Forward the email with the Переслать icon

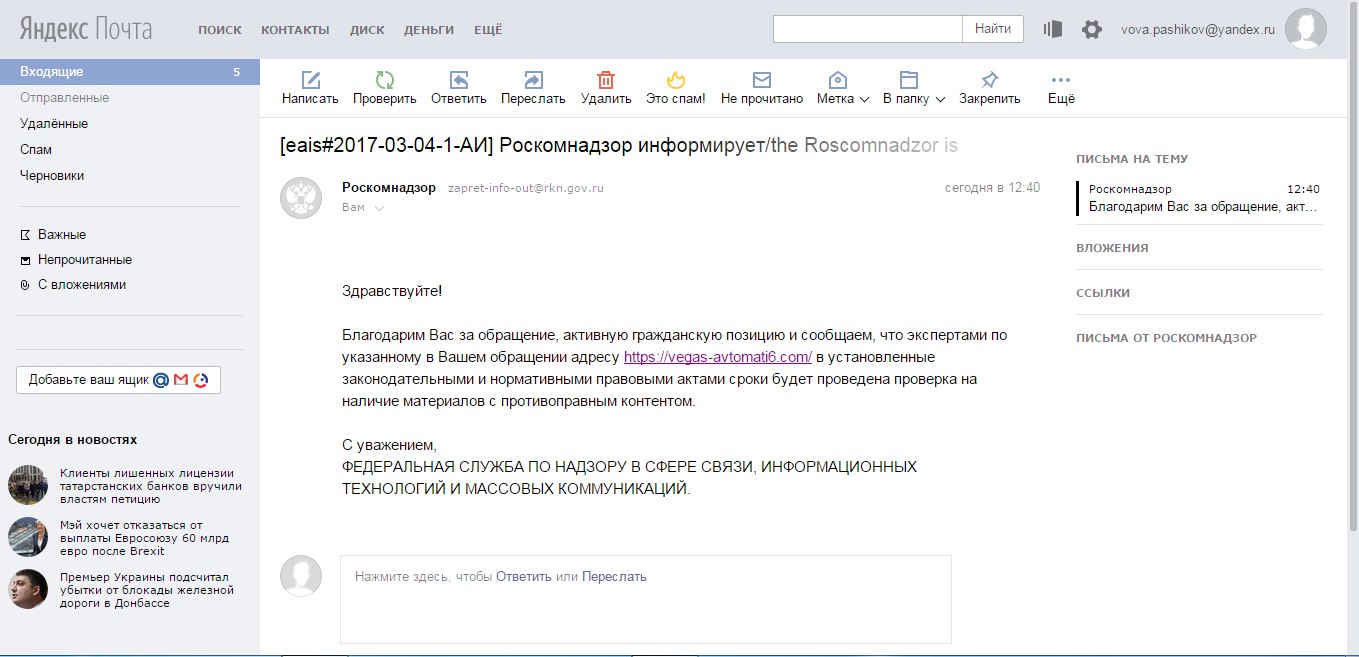[533, 81]
